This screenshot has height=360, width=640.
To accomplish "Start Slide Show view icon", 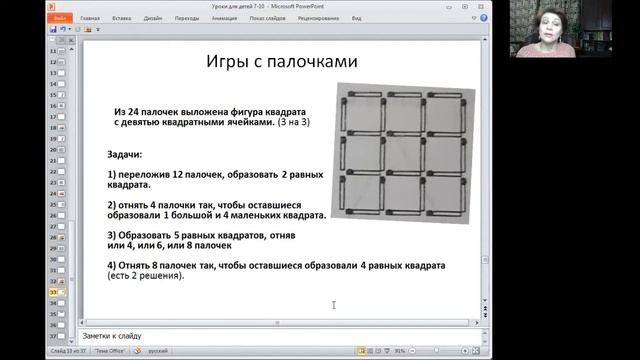I will coord(387,351).
